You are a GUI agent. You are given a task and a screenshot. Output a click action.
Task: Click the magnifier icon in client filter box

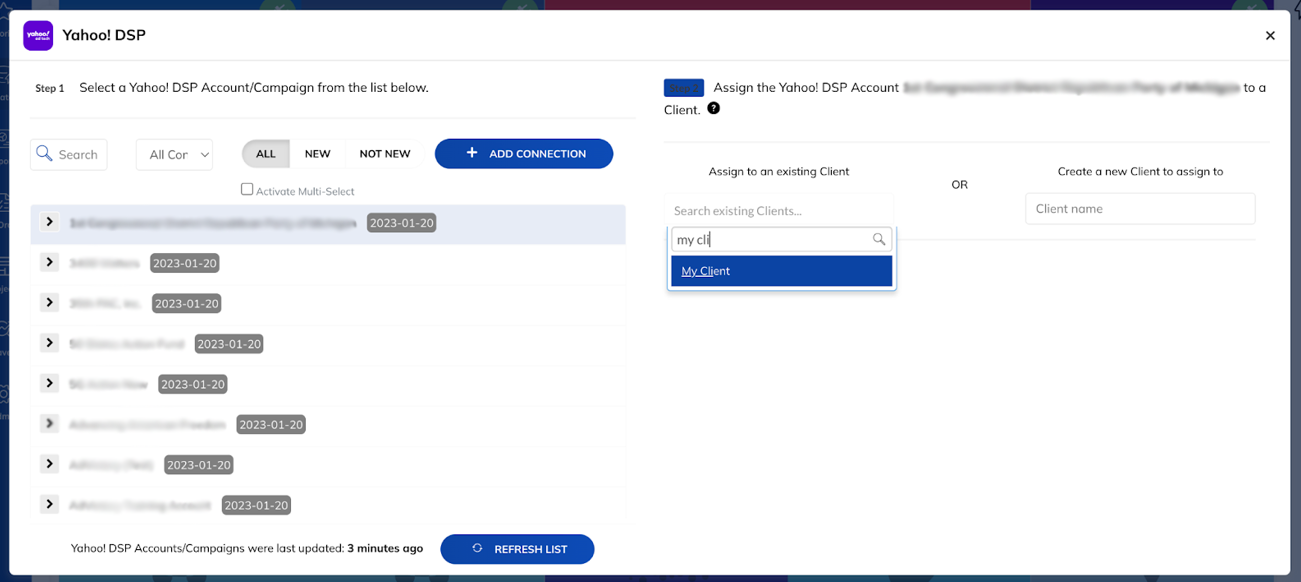pyautogui.click(x=879, y=239)
